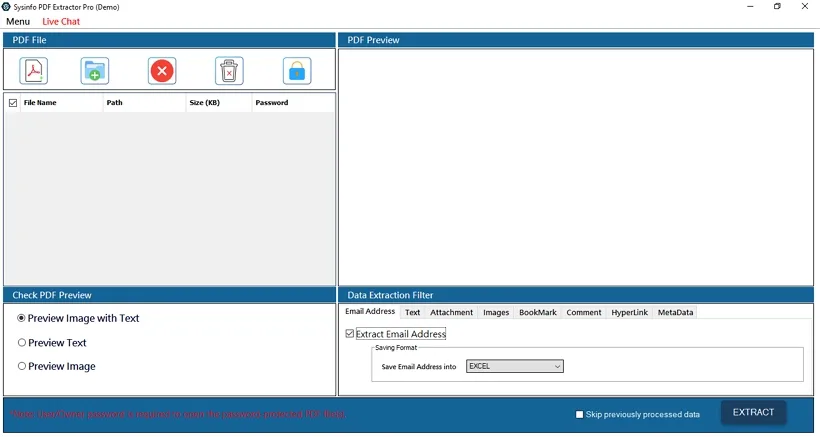Click the Add PDF file icon

pyautogui.click(x=34, y=71)
